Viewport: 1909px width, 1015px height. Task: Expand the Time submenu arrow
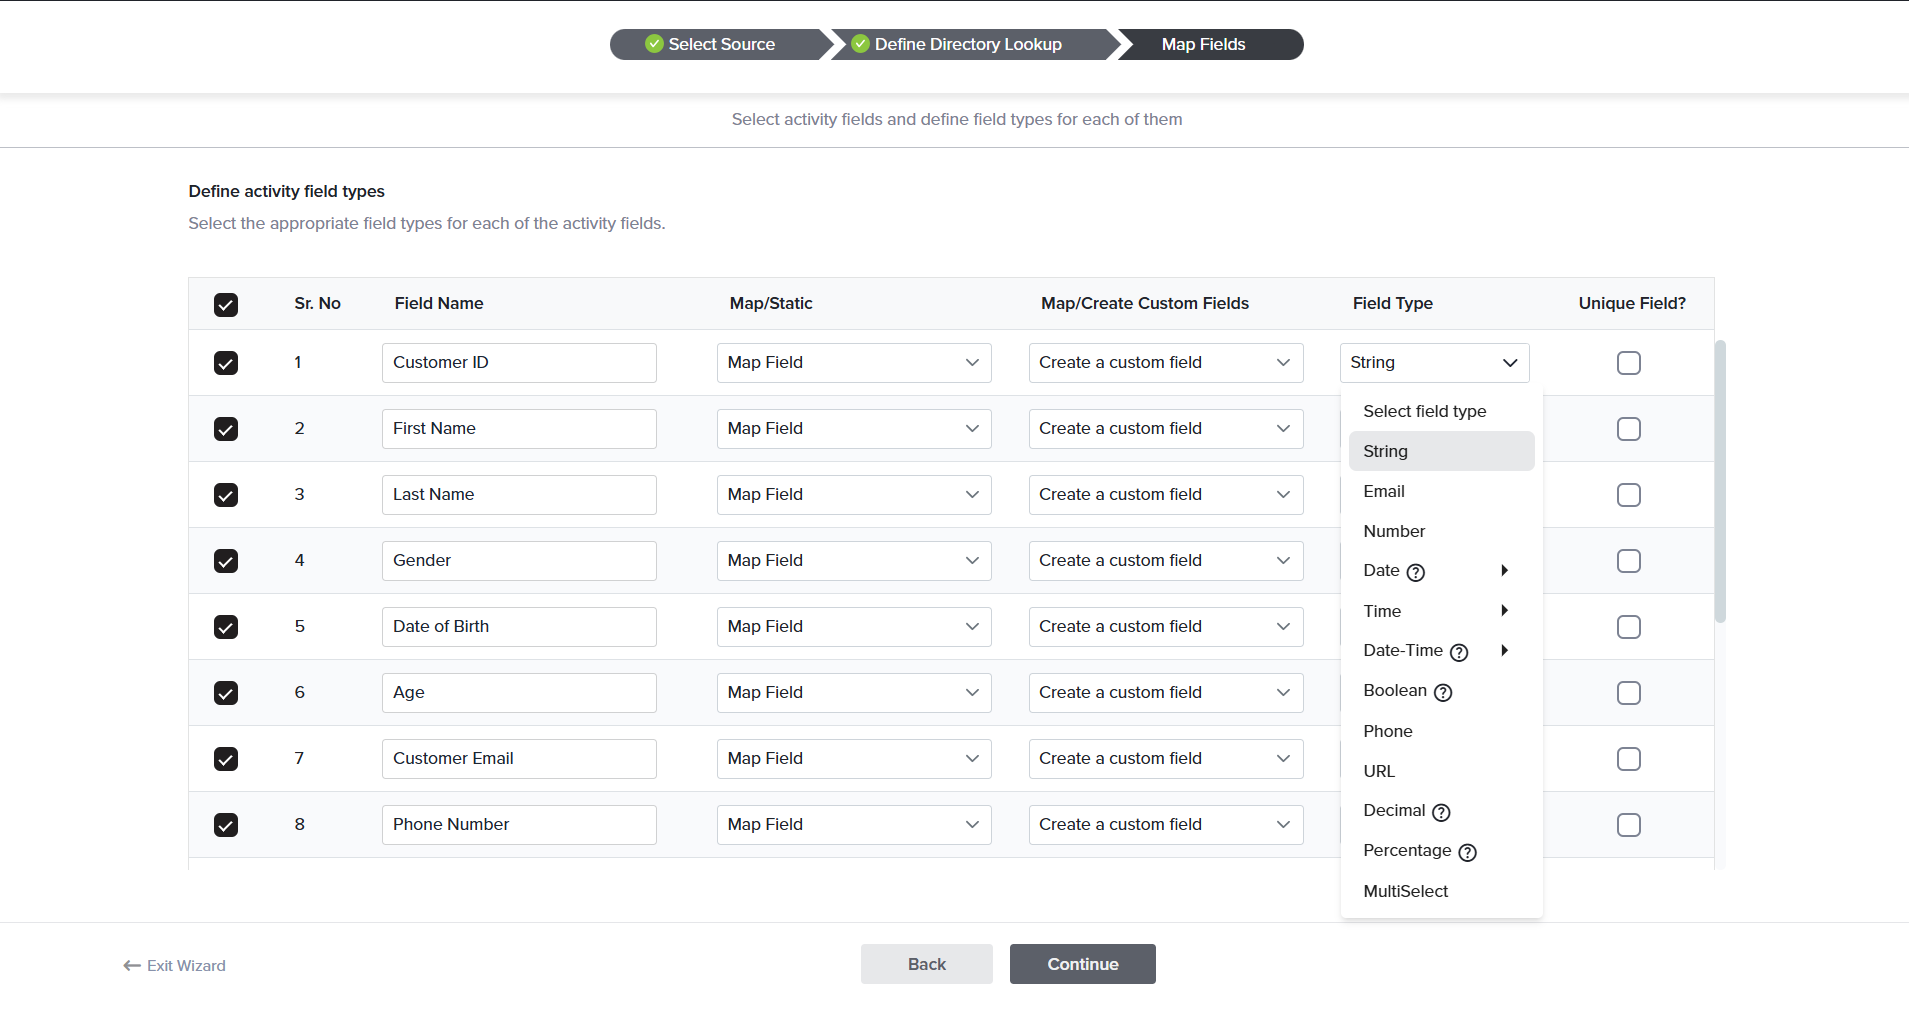[x=1504, y=611]
